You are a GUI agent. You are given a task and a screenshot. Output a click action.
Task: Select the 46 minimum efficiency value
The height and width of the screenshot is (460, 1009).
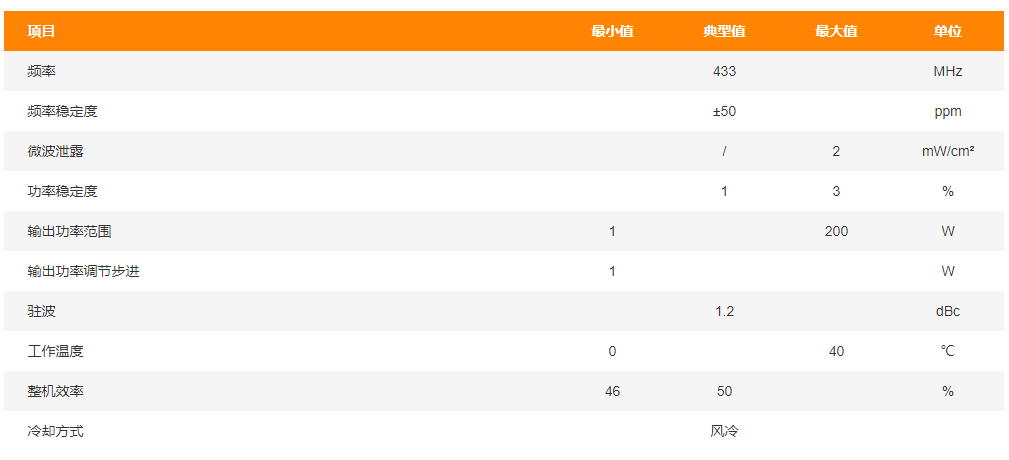612,391
